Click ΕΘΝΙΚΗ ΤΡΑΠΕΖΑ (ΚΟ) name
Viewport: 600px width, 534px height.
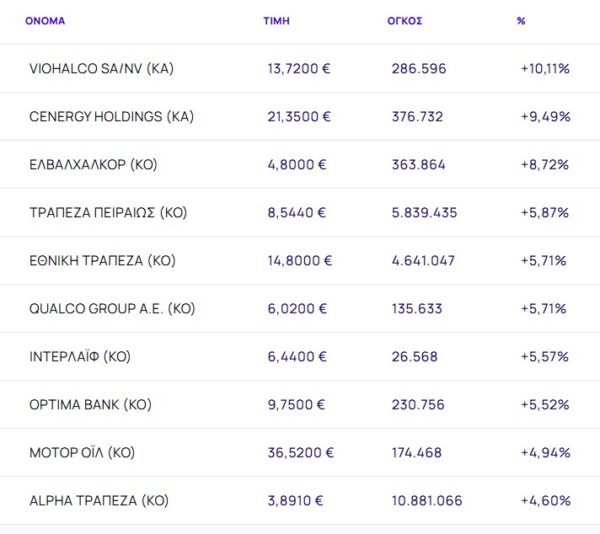coord(102,261)
